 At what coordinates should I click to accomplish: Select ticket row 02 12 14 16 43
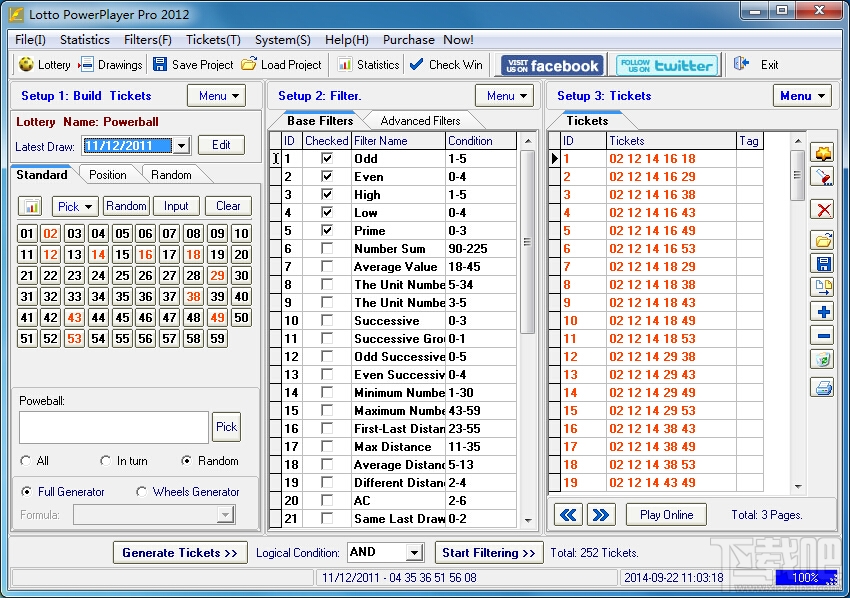point(656,213)
